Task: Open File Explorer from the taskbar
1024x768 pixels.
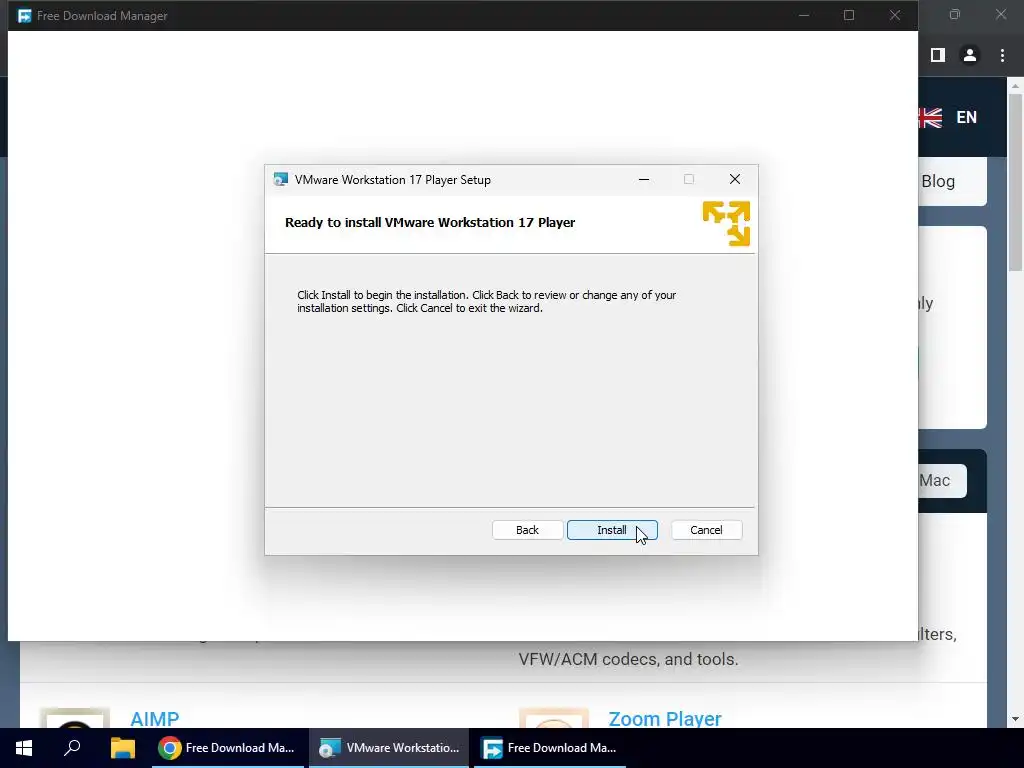Action: pos(122,748)
